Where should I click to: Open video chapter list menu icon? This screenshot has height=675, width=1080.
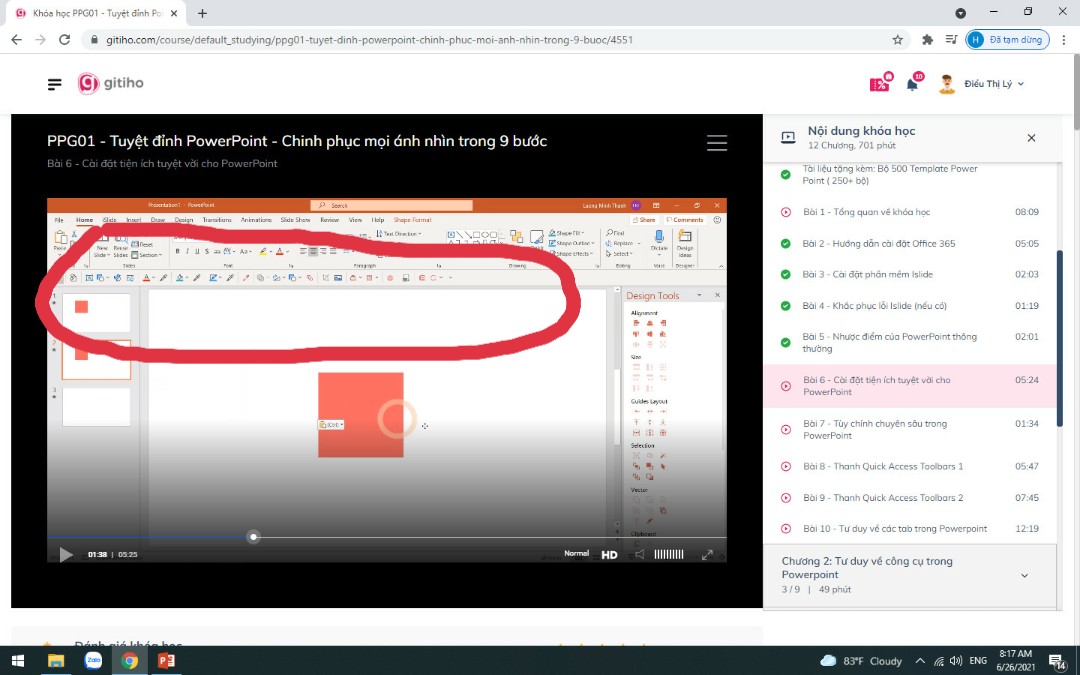tap(716, 143)
